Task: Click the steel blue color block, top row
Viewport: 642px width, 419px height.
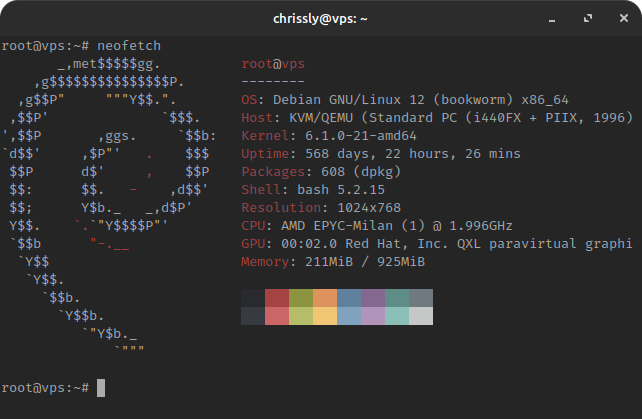Action: point(349,298)
